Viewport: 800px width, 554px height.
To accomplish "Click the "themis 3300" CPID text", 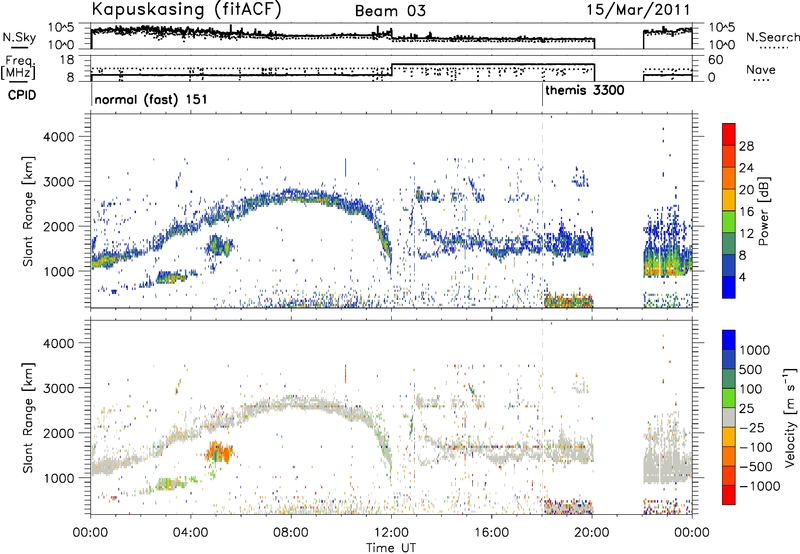I will point(585,91).
